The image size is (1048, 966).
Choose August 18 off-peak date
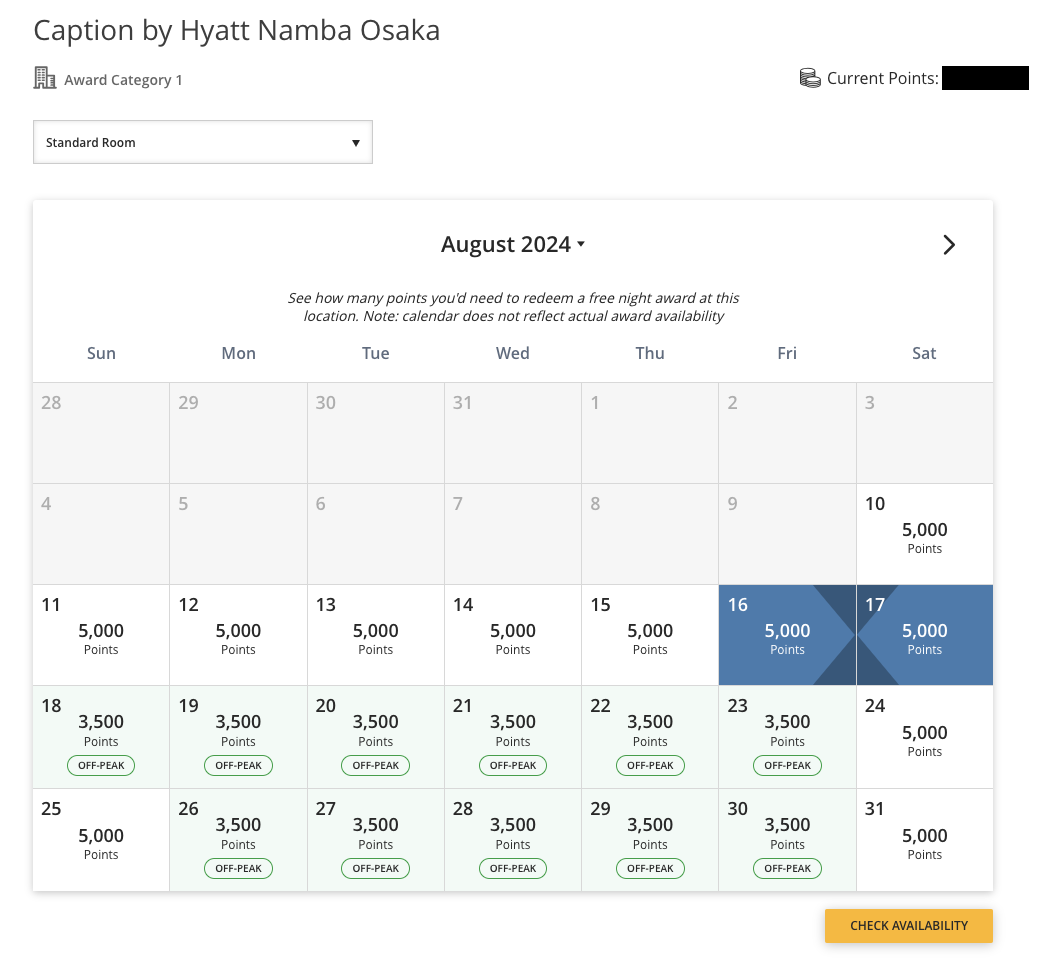[x=101, y=737]
